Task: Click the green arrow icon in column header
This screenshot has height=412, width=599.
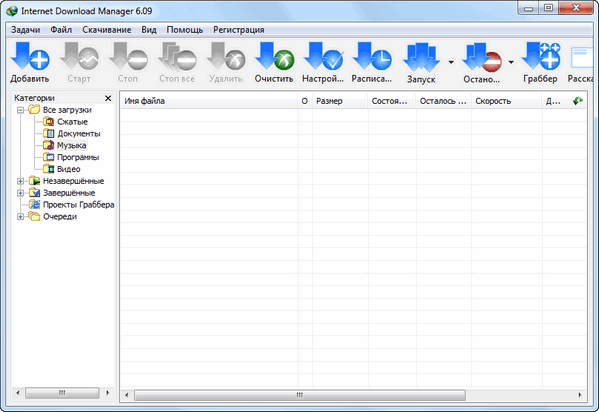Action: (578, 101)
